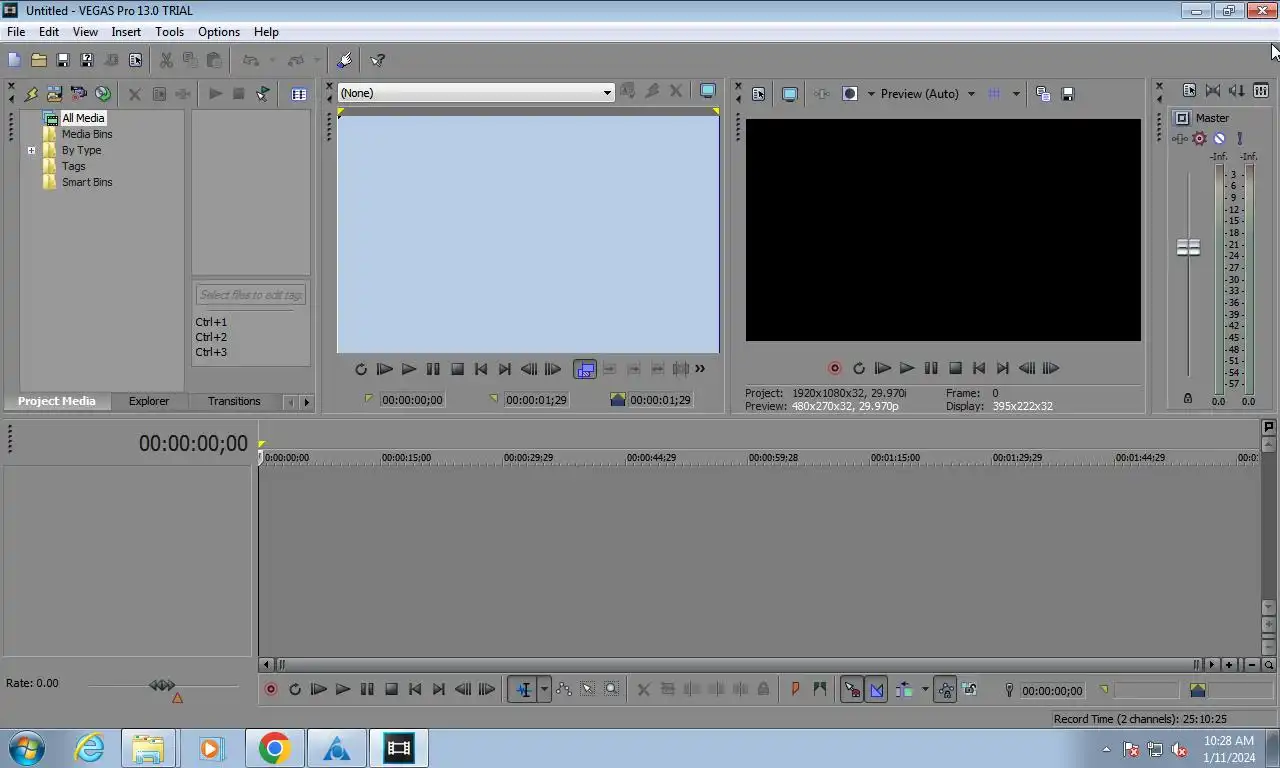The width and height of the screenshot is (1280, 768).
Task: Toggle Trimmer Enable Timeline Overwrite button
Action: 585,369
